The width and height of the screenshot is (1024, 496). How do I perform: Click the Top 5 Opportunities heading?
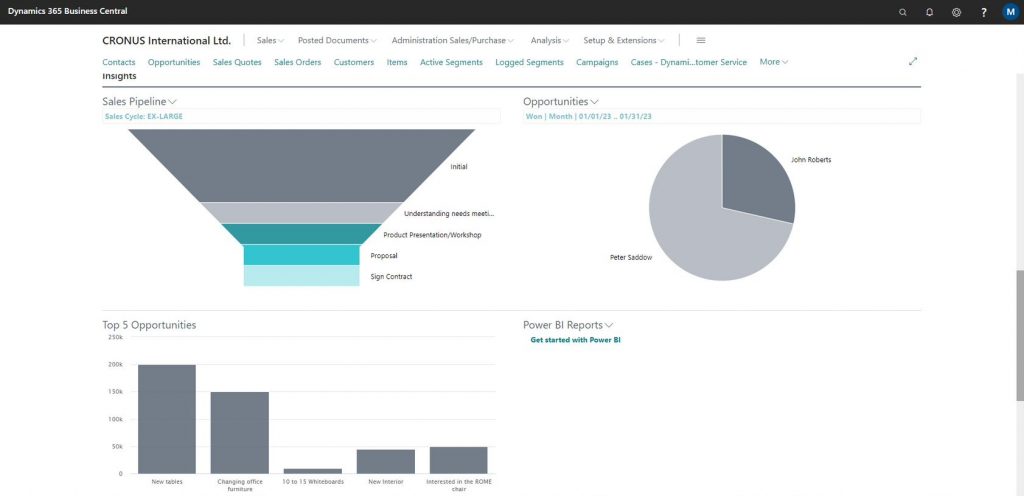pos(149,325)
